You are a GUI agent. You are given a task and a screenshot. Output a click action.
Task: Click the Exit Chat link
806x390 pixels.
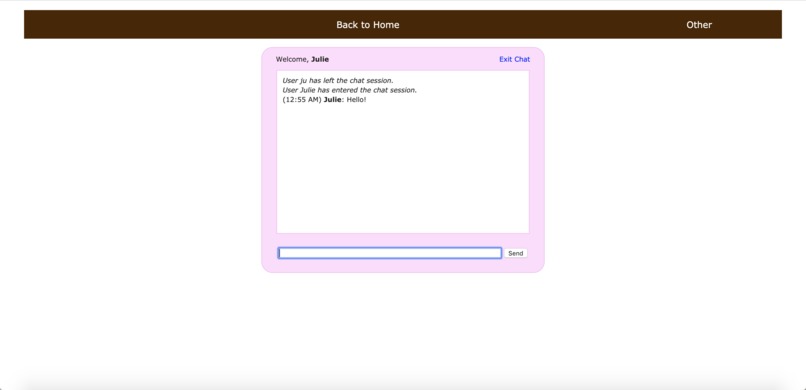tap(515, 59)
